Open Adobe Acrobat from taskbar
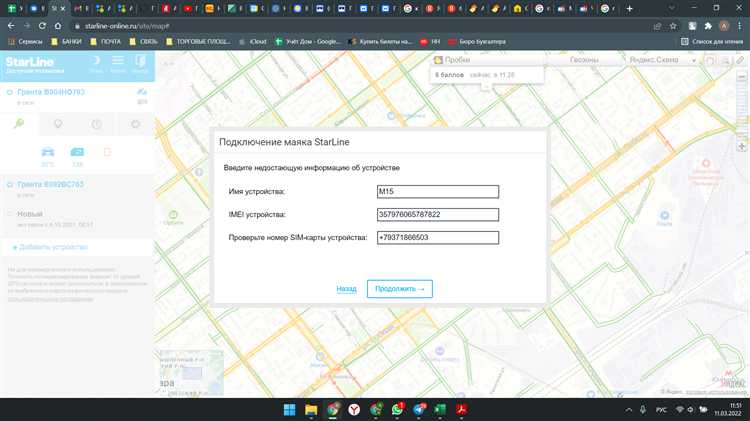This screenshot has height=421, width=750. pos(462,410)
